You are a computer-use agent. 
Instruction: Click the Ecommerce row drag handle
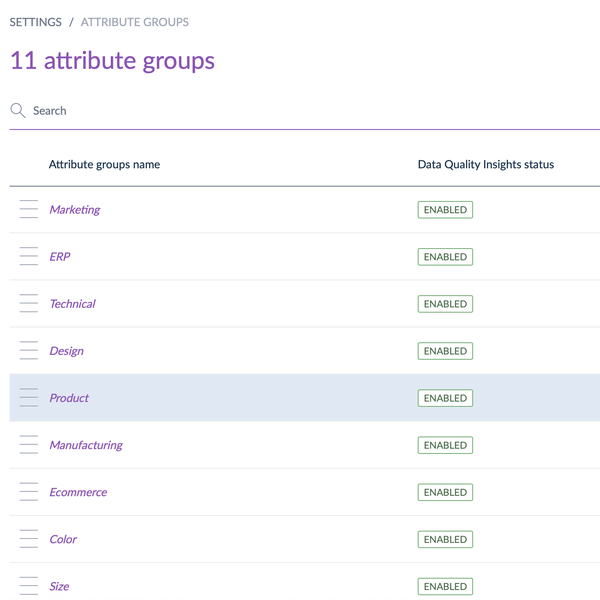(x=29, y=492)
